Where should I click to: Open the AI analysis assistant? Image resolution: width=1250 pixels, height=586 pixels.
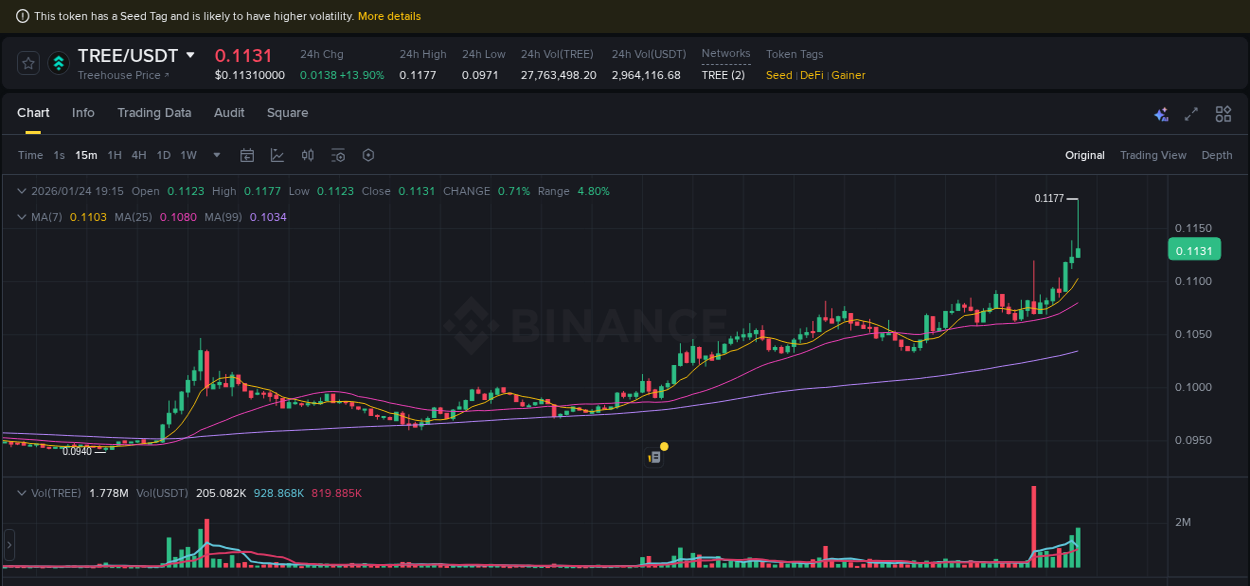(1161, 115)
